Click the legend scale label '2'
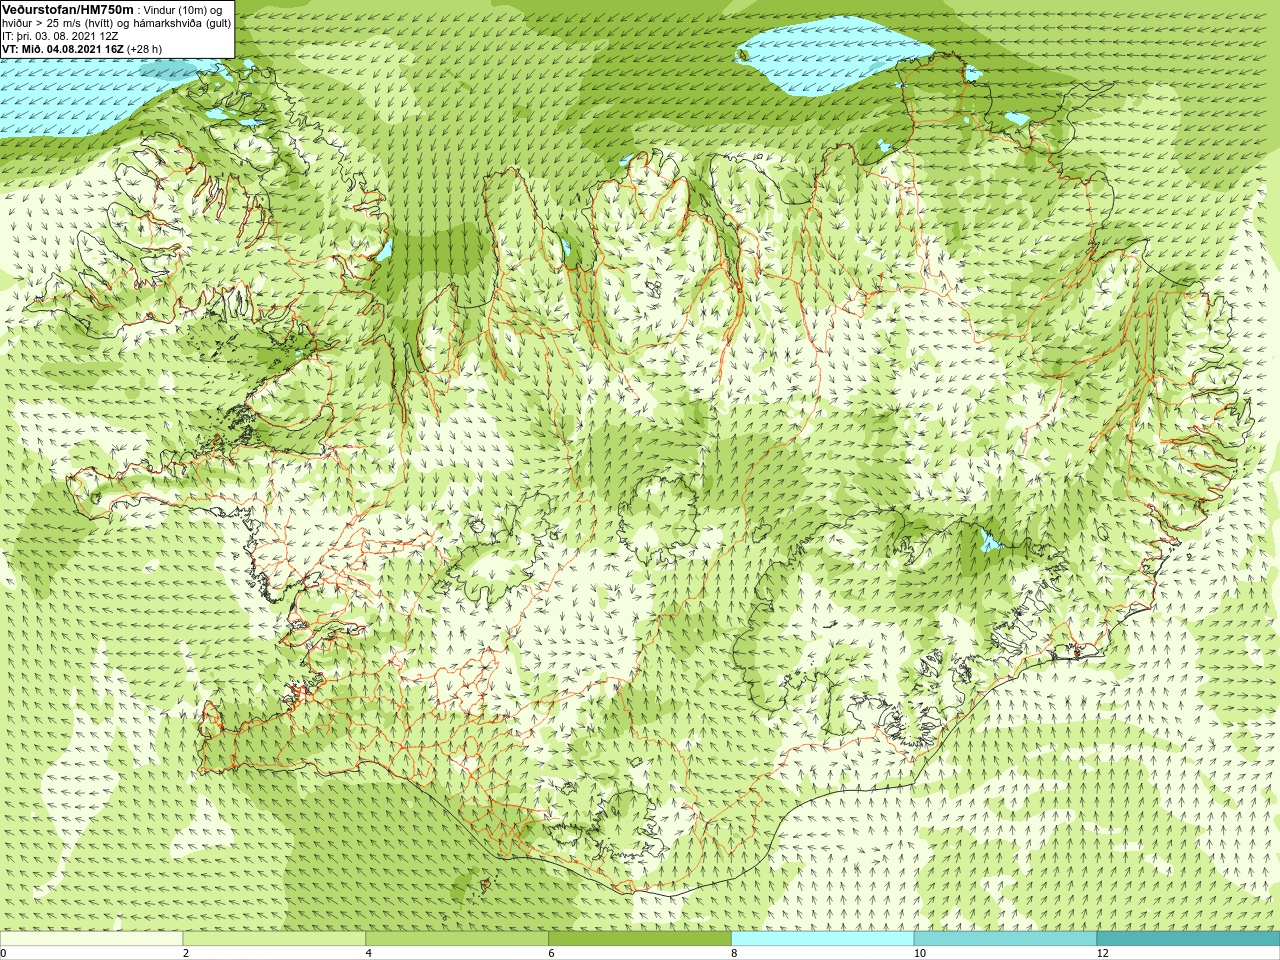The width and height of the screenshot is (1280, 960). [186, 953]
